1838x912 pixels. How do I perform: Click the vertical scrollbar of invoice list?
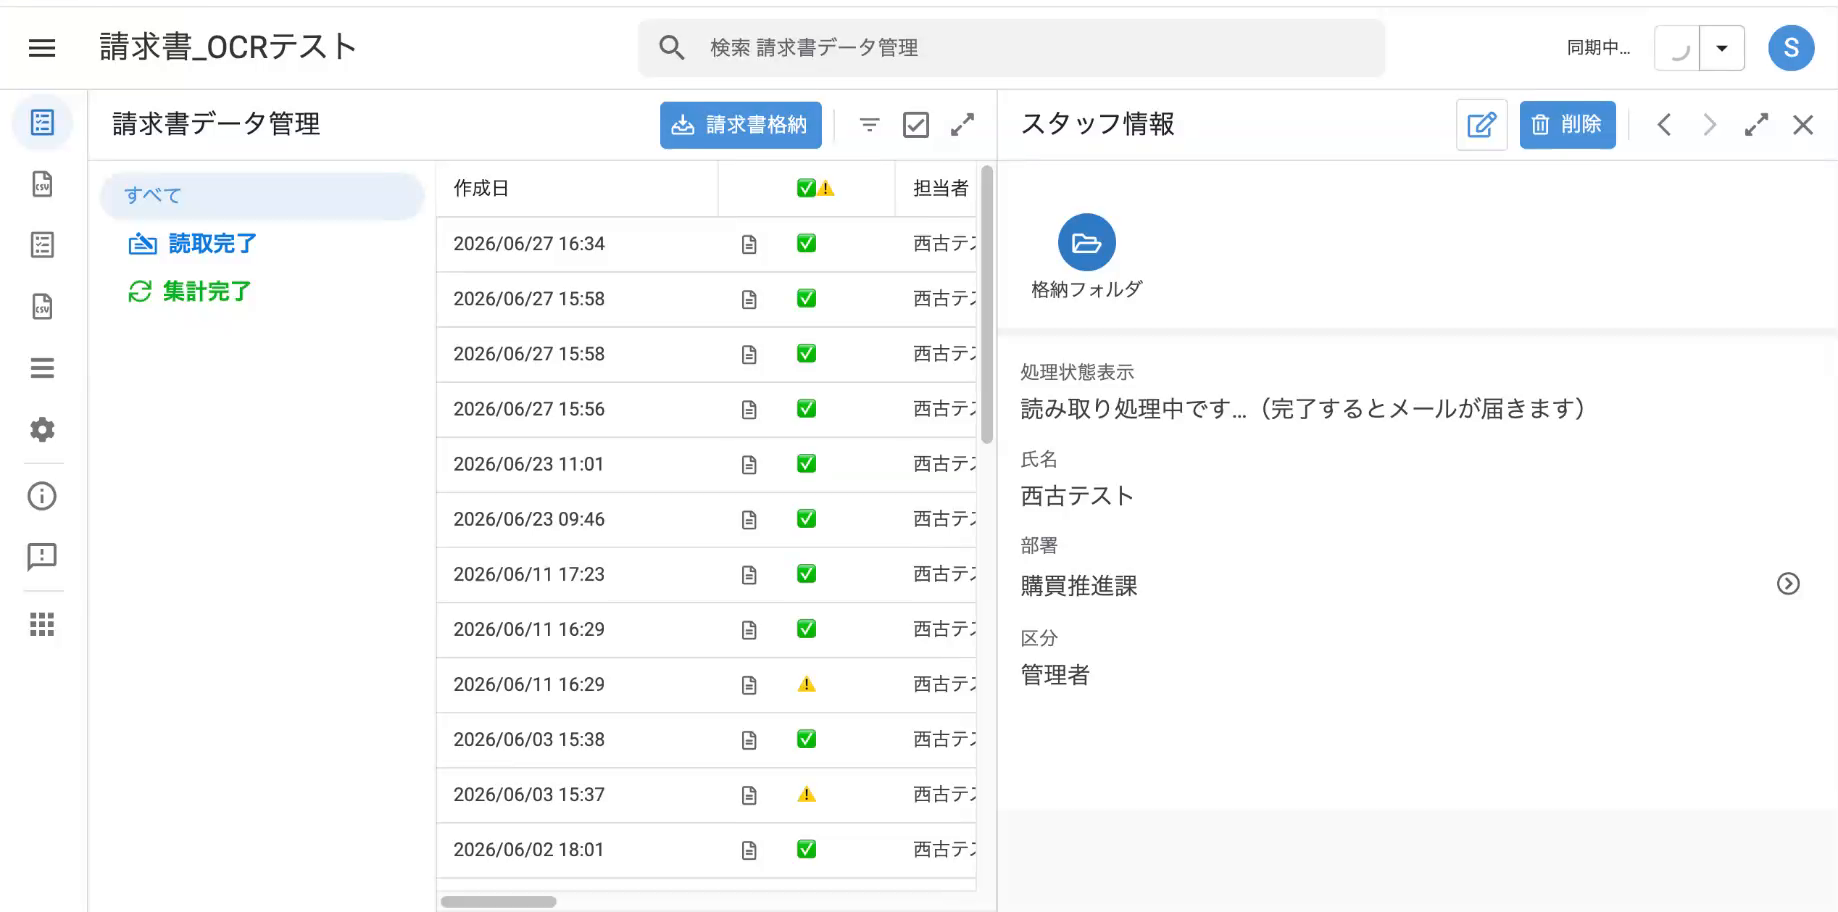pos(987,305)
